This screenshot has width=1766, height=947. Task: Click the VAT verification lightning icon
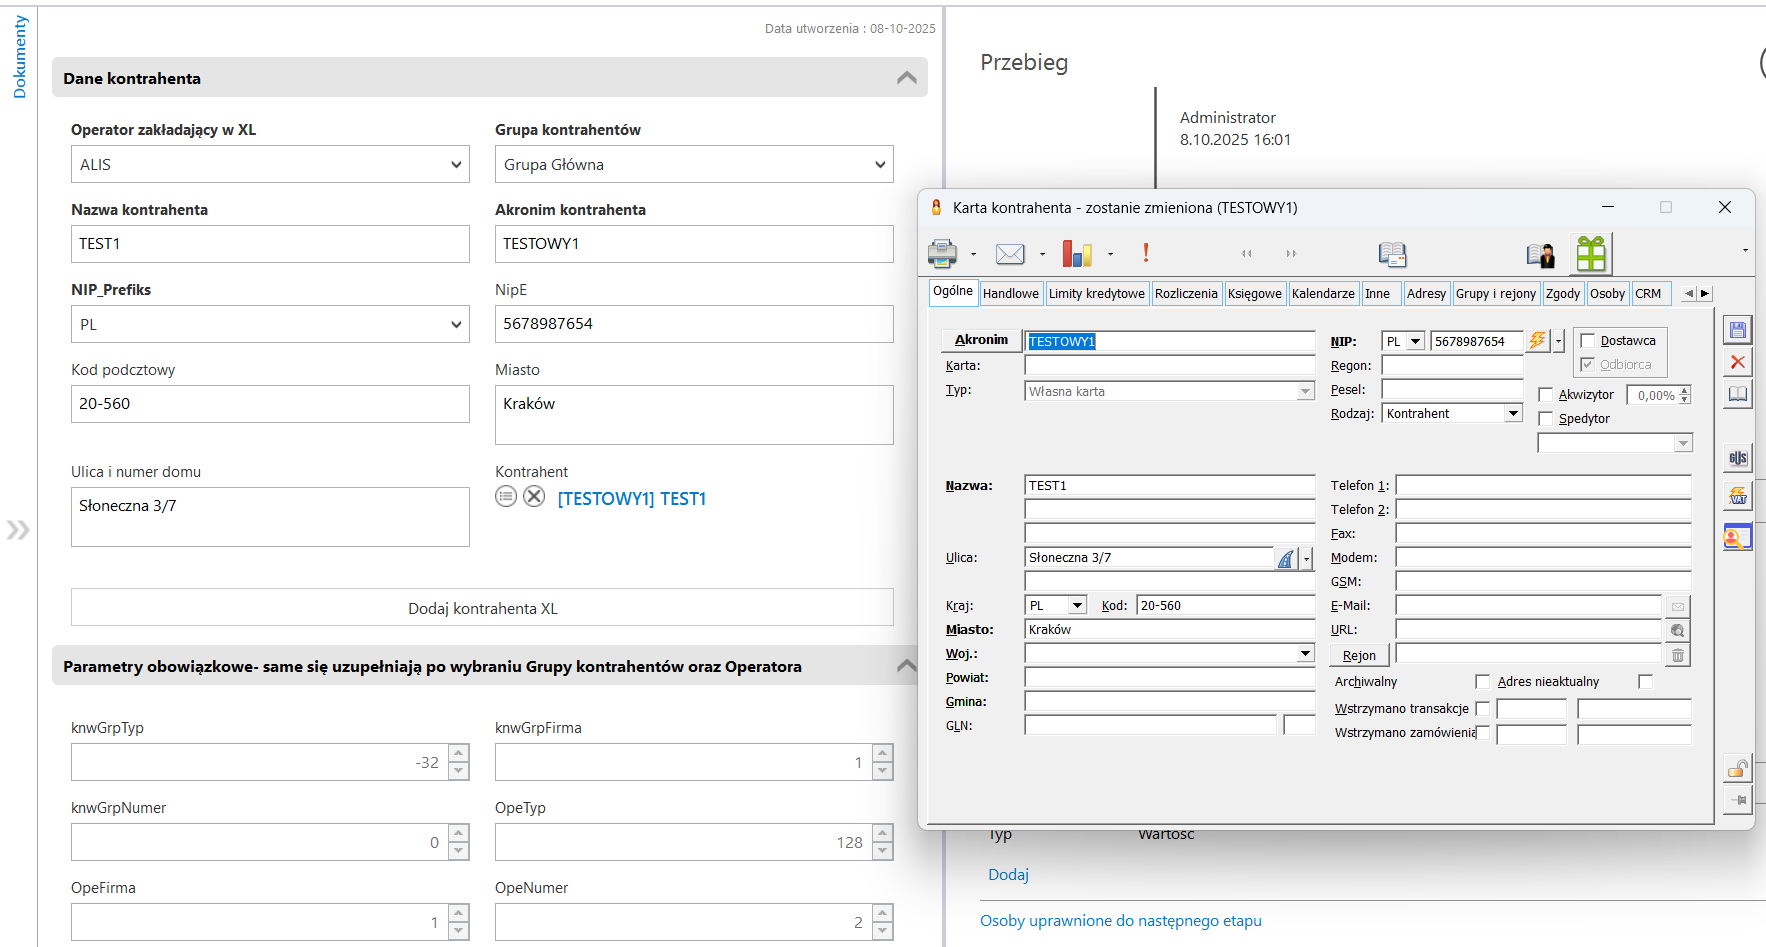click(1738, 496)
